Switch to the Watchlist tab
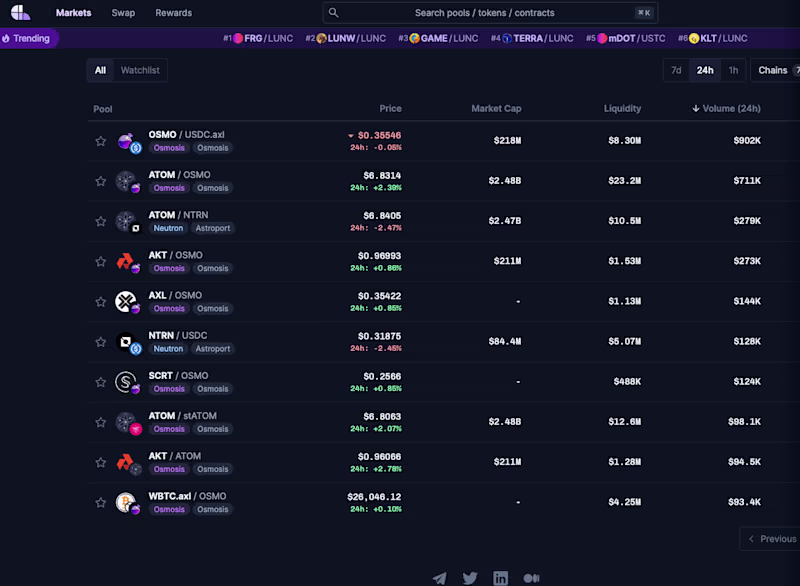800x586 pixels. [x=139, y=70]
